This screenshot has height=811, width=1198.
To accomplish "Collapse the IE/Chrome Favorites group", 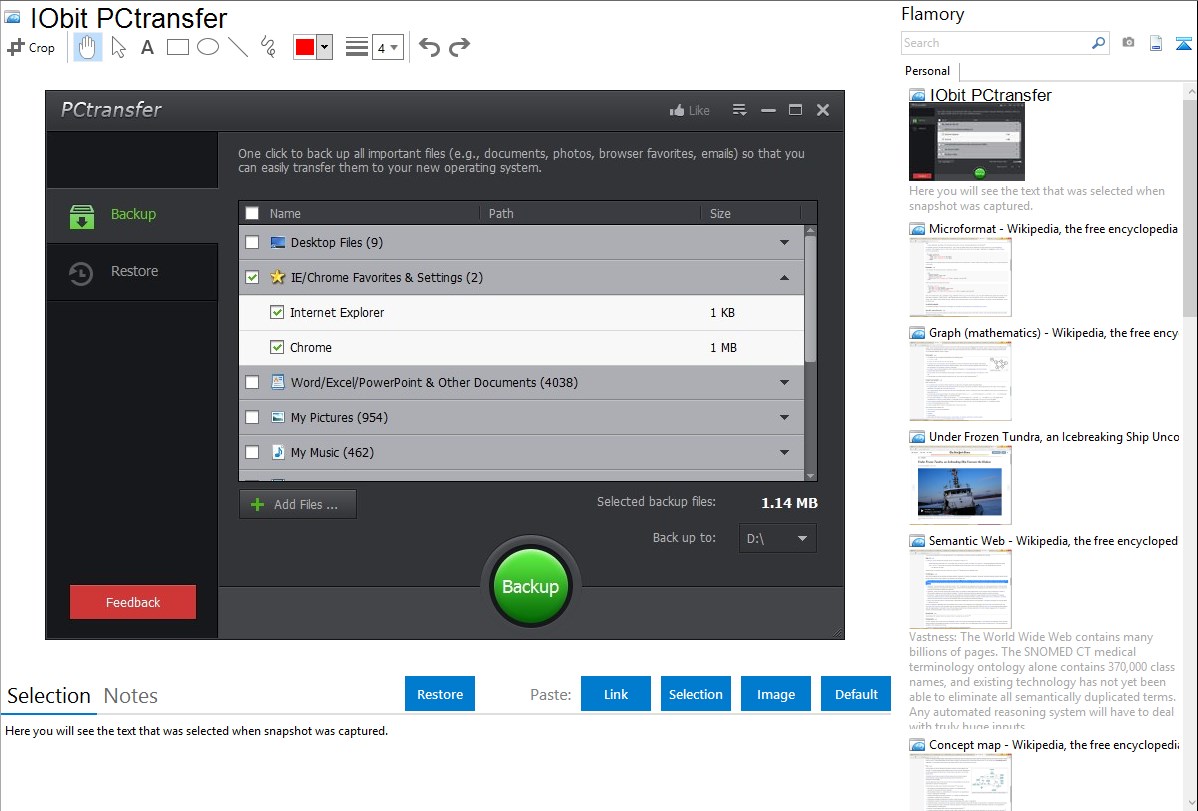I will pyautogui.click(x=784, y=277).
